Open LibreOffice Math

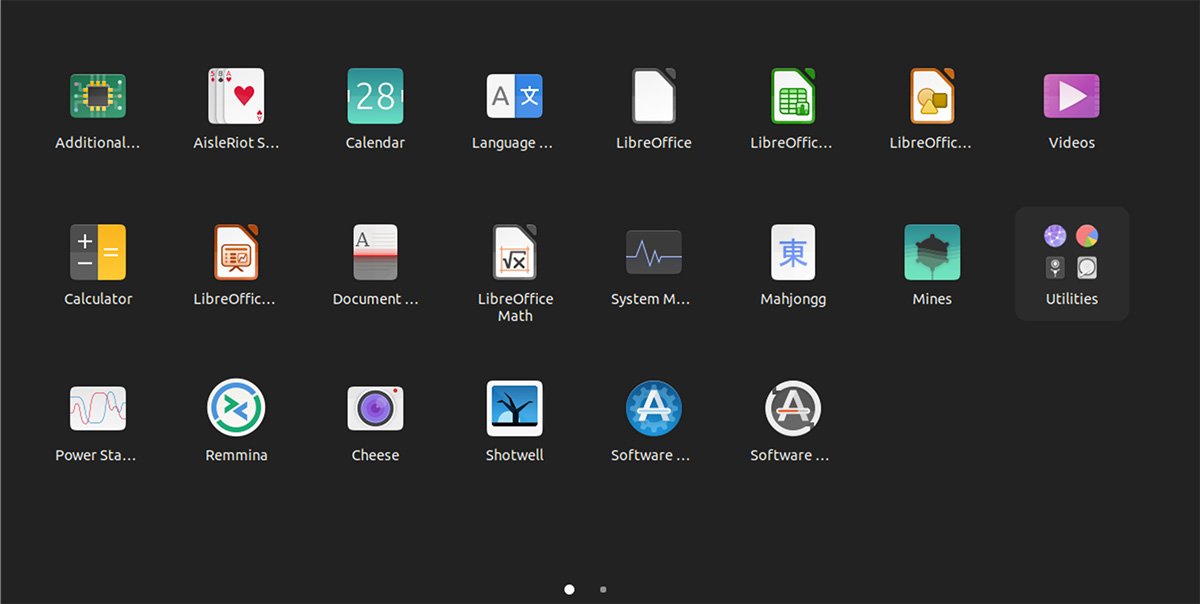[x=514, y=253]
